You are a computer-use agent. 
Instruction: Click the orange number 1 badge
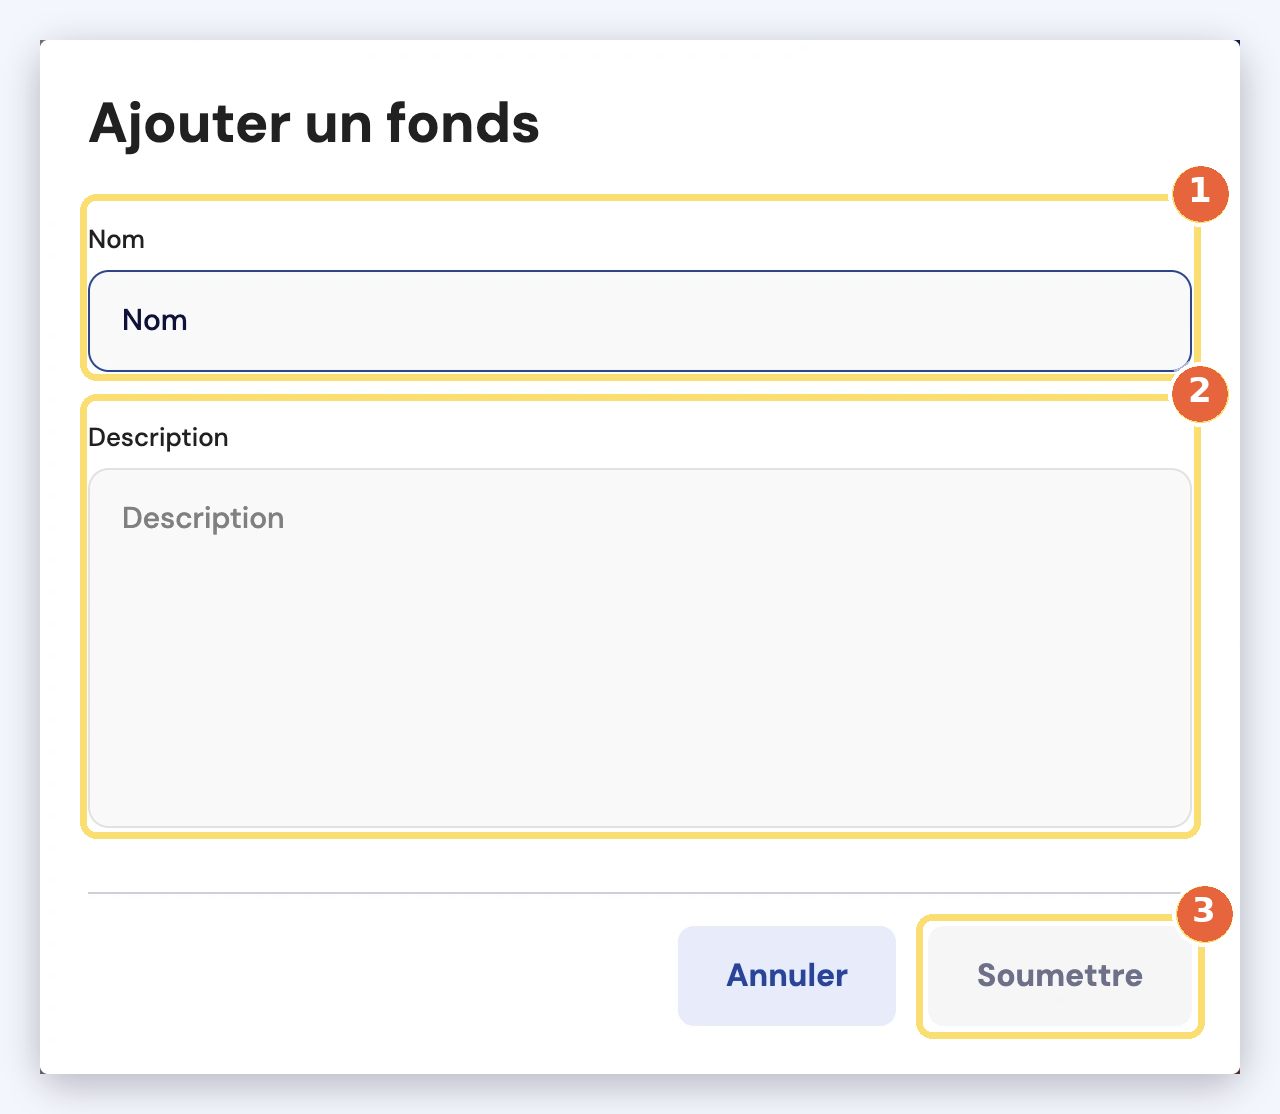1200,192
